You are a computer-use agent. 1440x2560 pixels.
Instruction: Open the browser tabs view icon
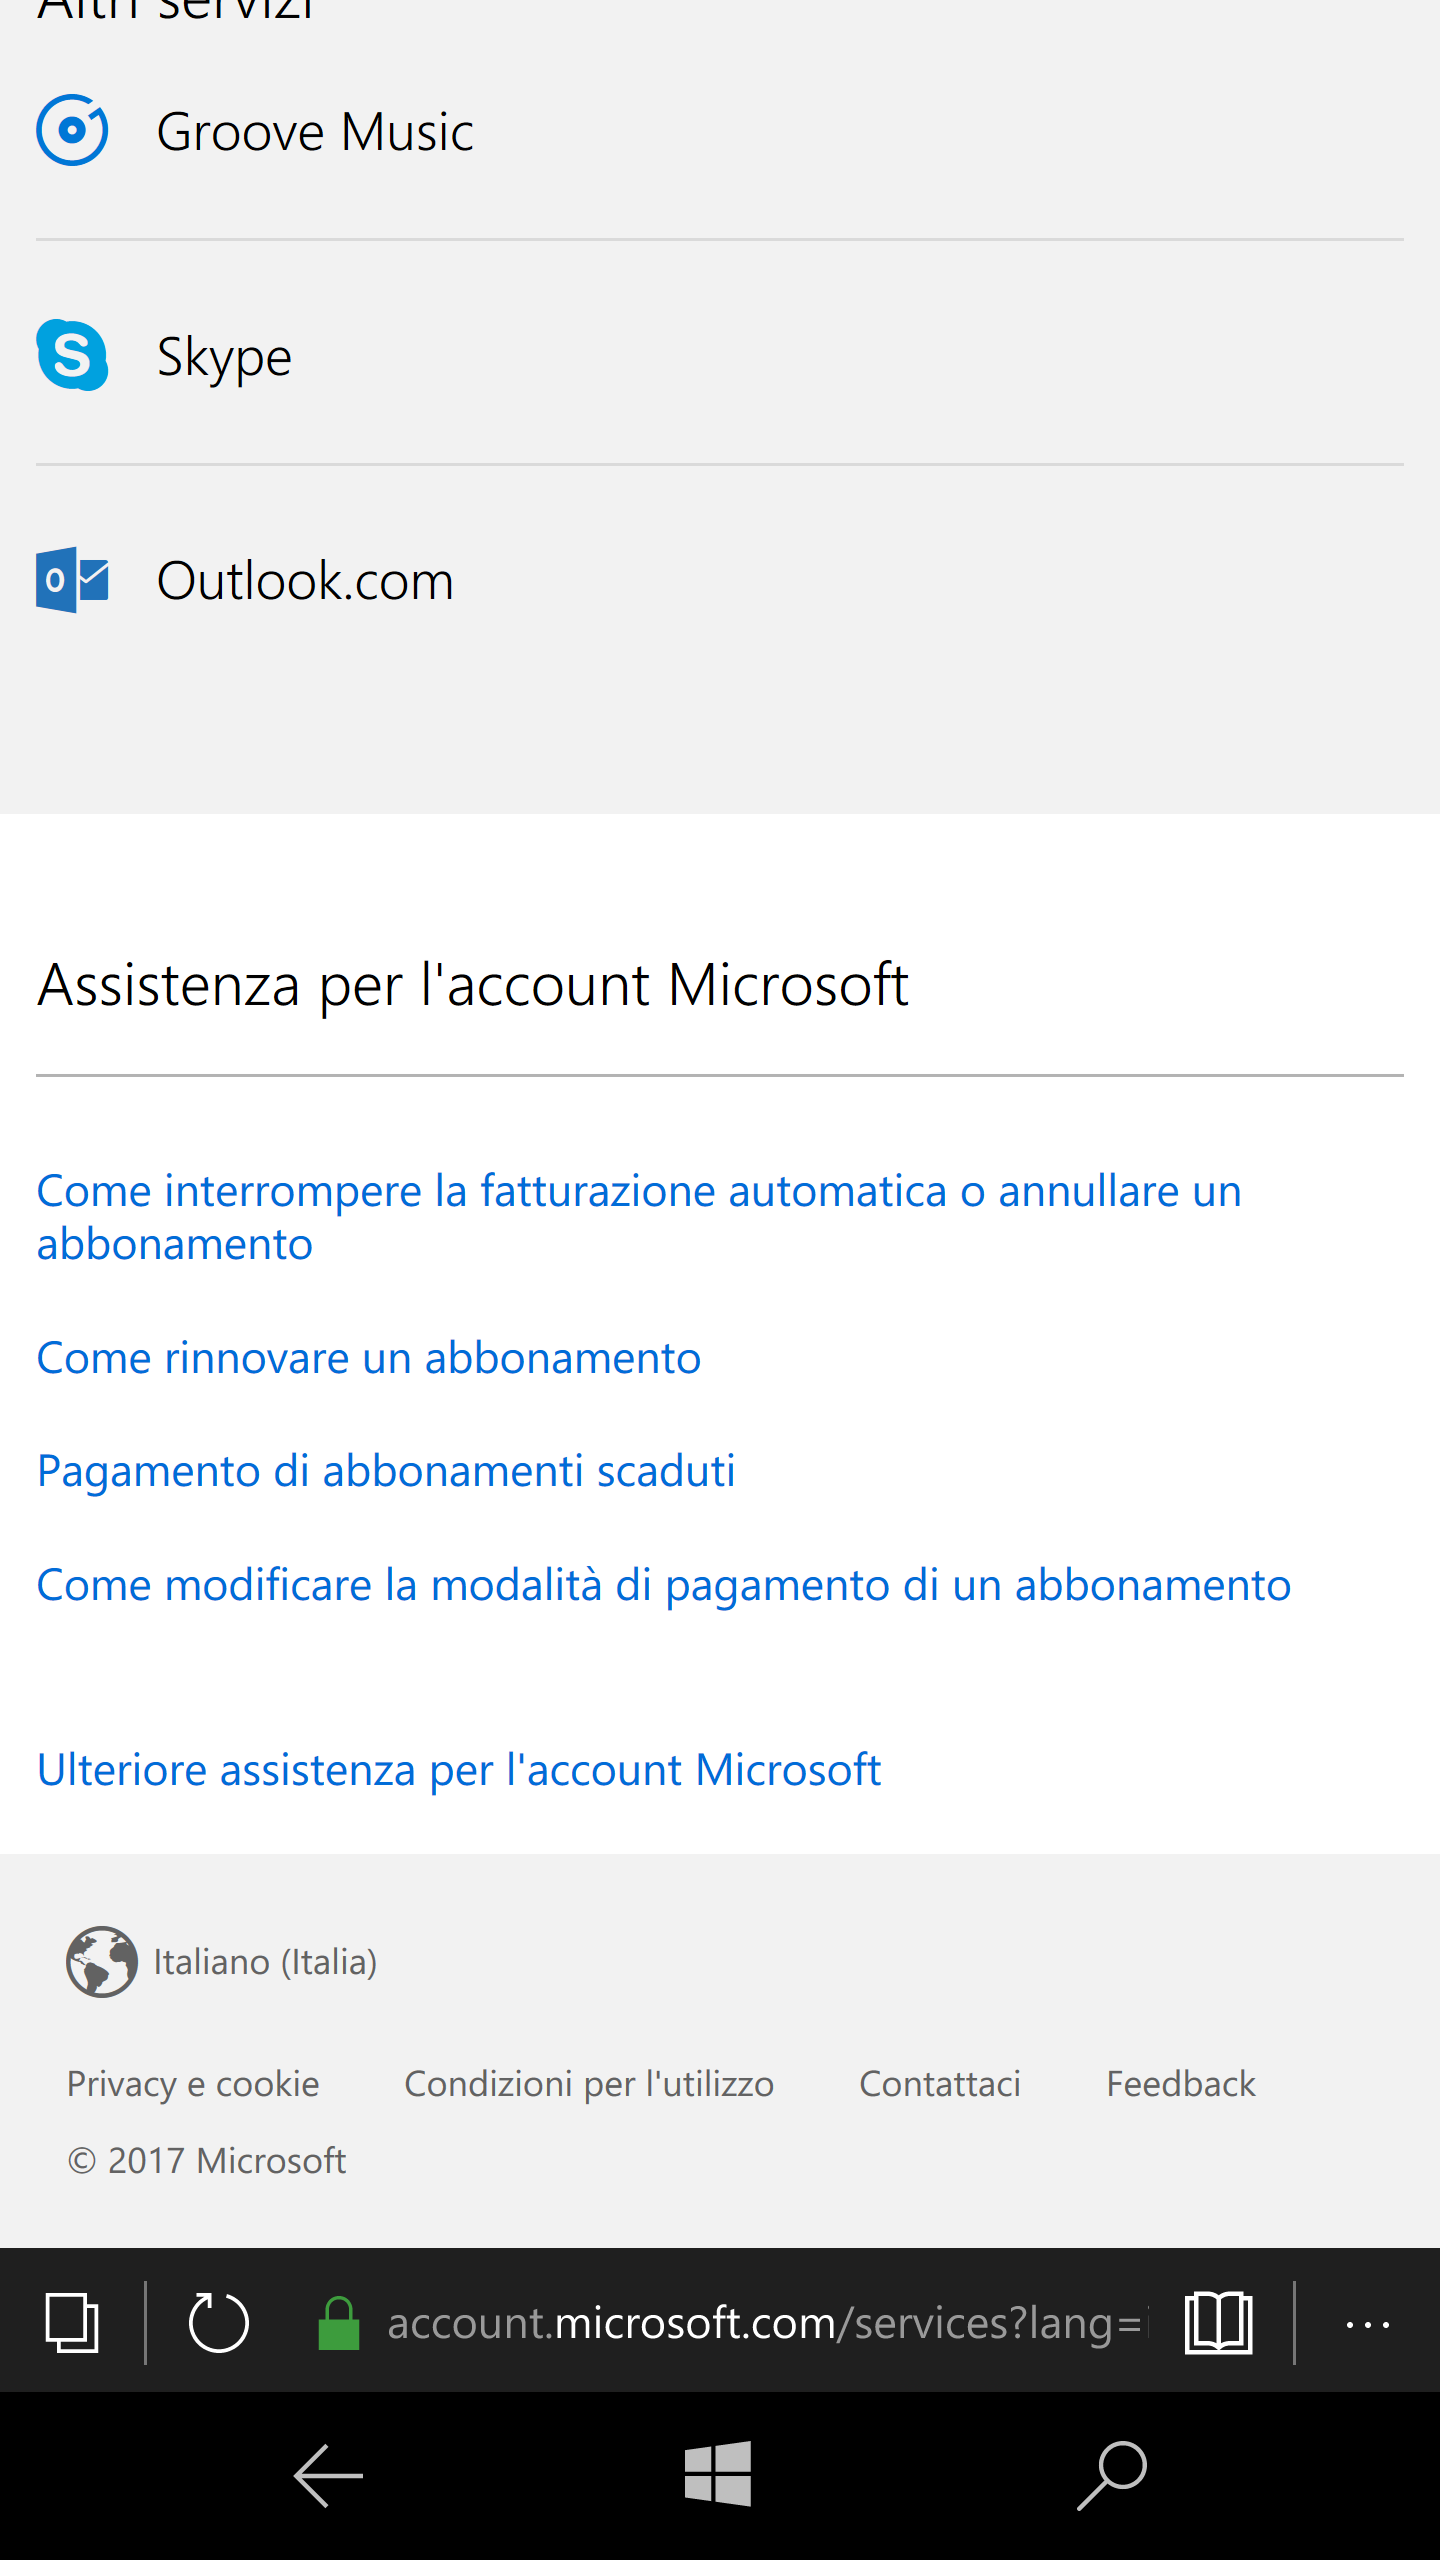pos(72,2322)
